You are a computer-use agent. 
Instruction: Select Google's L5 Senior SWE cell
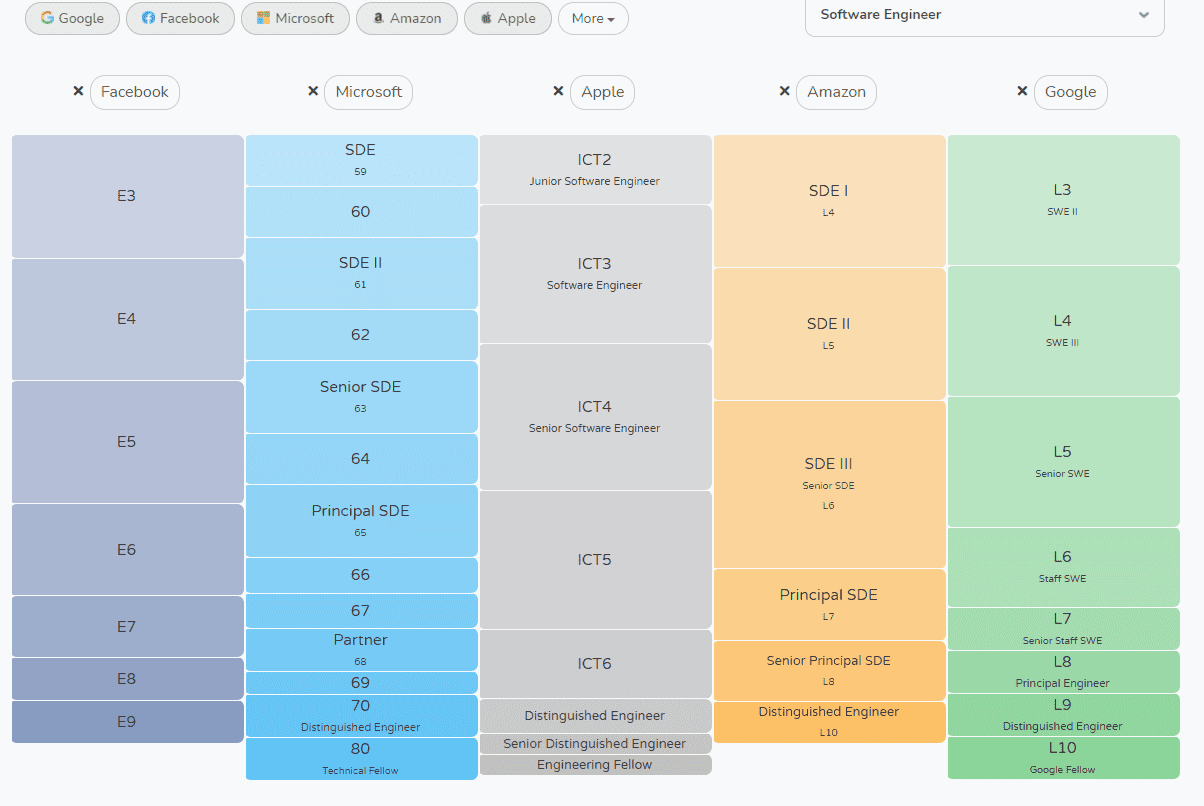[x=1062, y=461]
